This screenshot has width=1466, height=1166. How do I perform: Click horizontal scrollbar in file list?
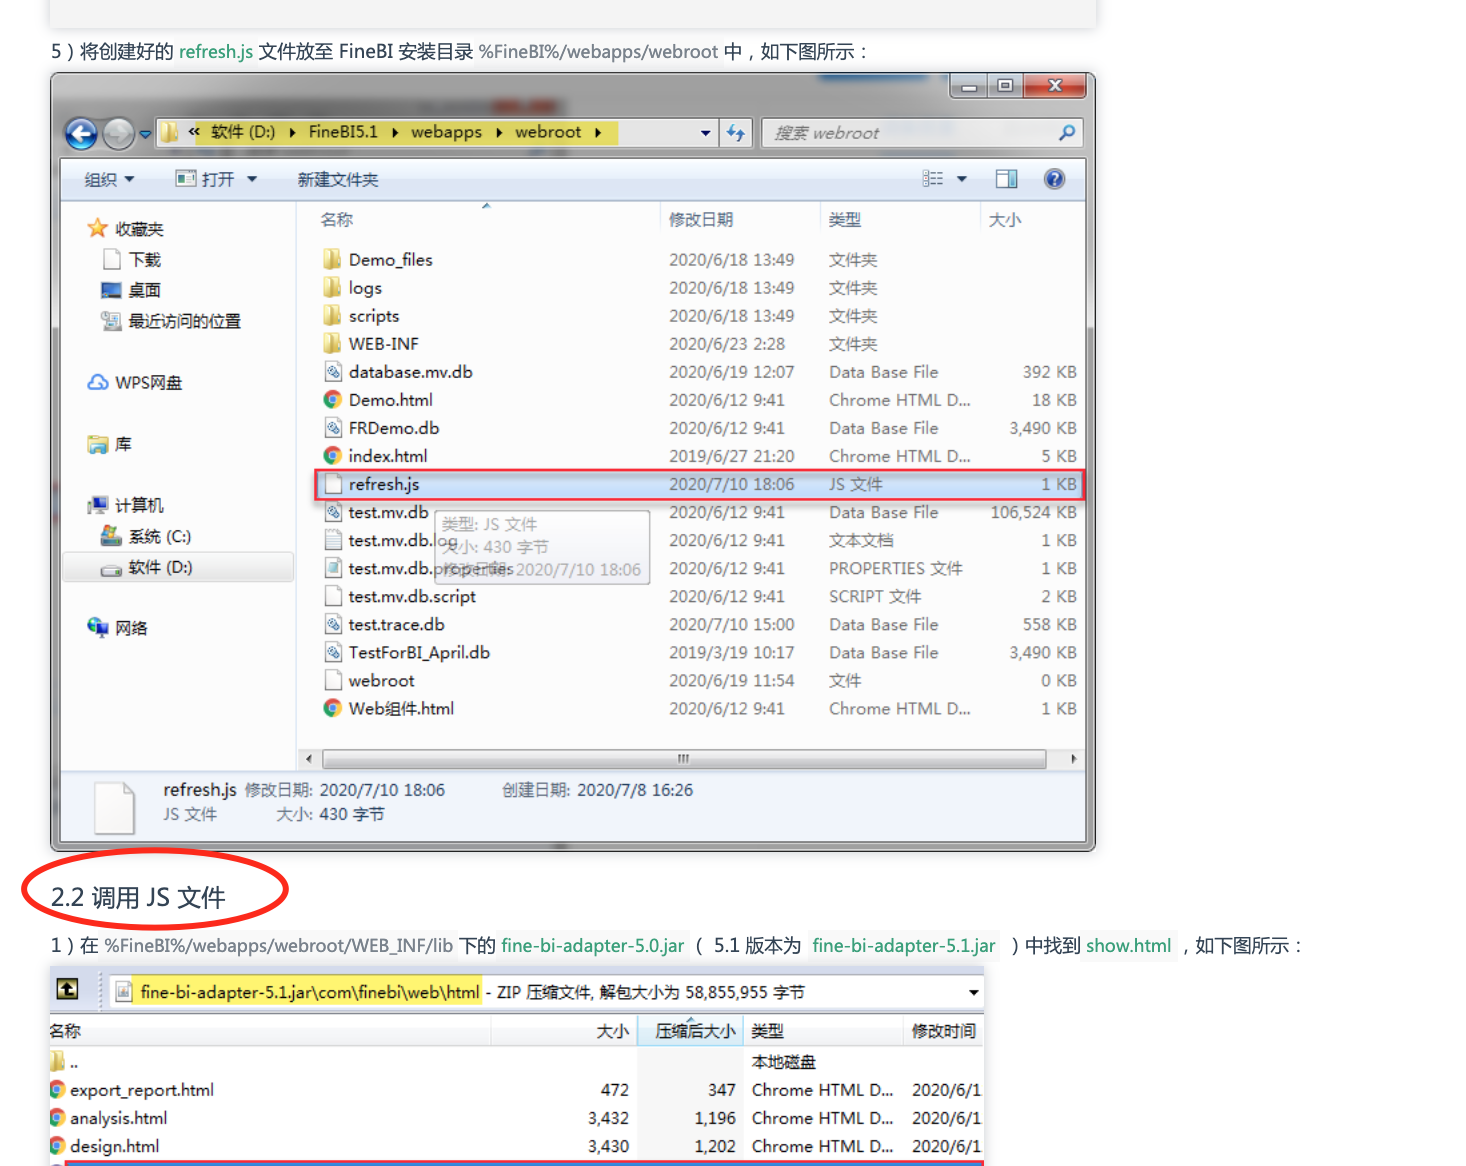tap(684, 759)
